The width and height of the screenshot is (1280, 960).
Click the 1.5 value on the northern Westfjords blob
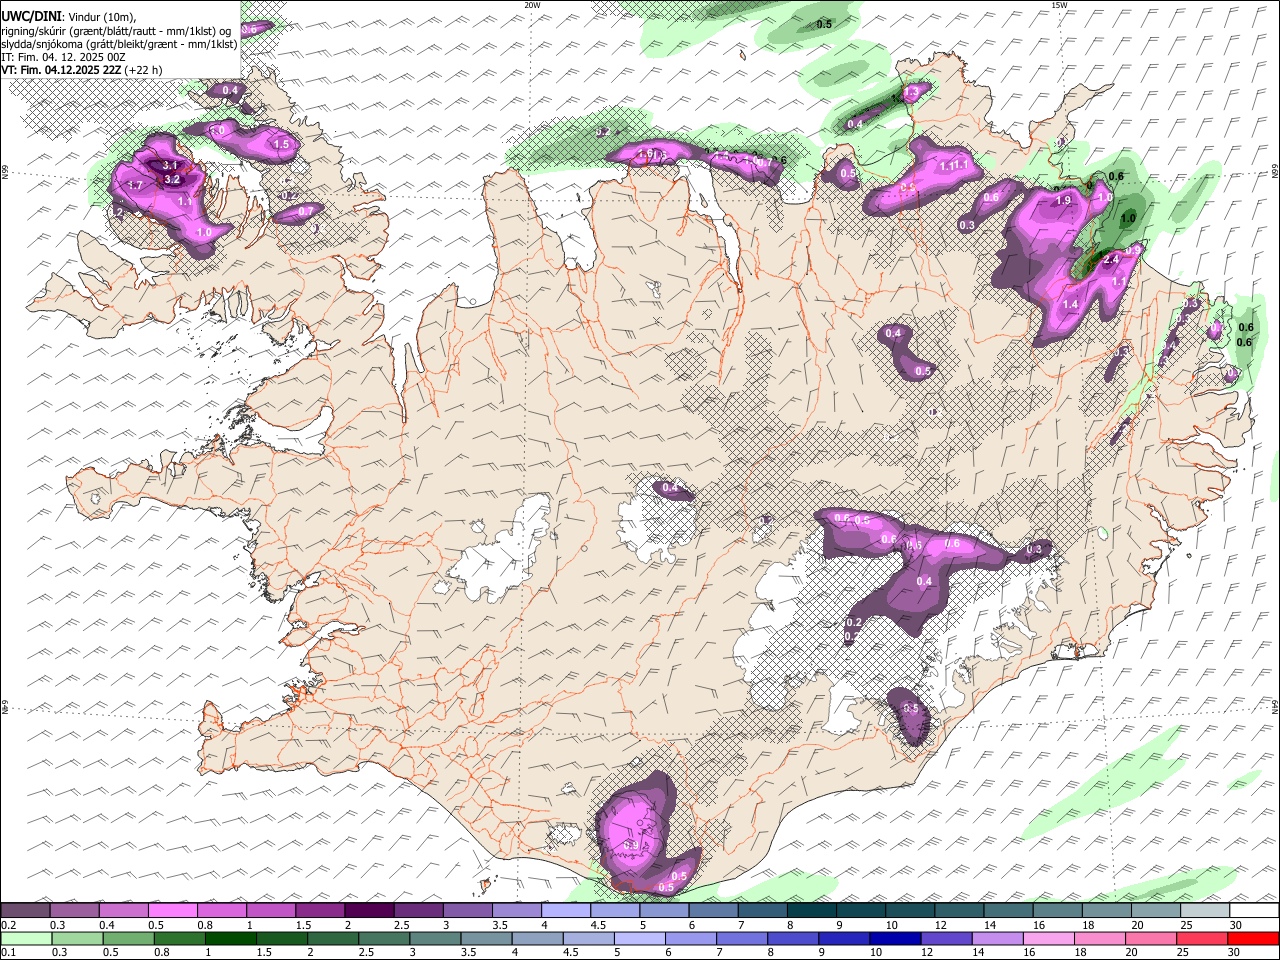point(281,145)
